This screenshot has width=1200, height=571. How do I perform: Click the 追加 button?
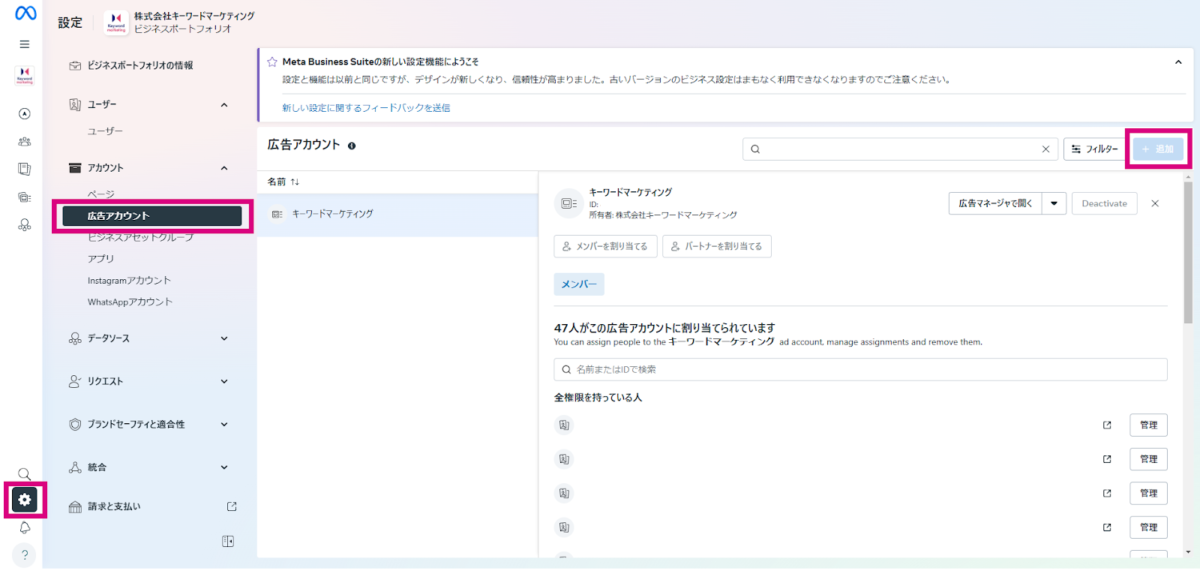coord(1158,149)
